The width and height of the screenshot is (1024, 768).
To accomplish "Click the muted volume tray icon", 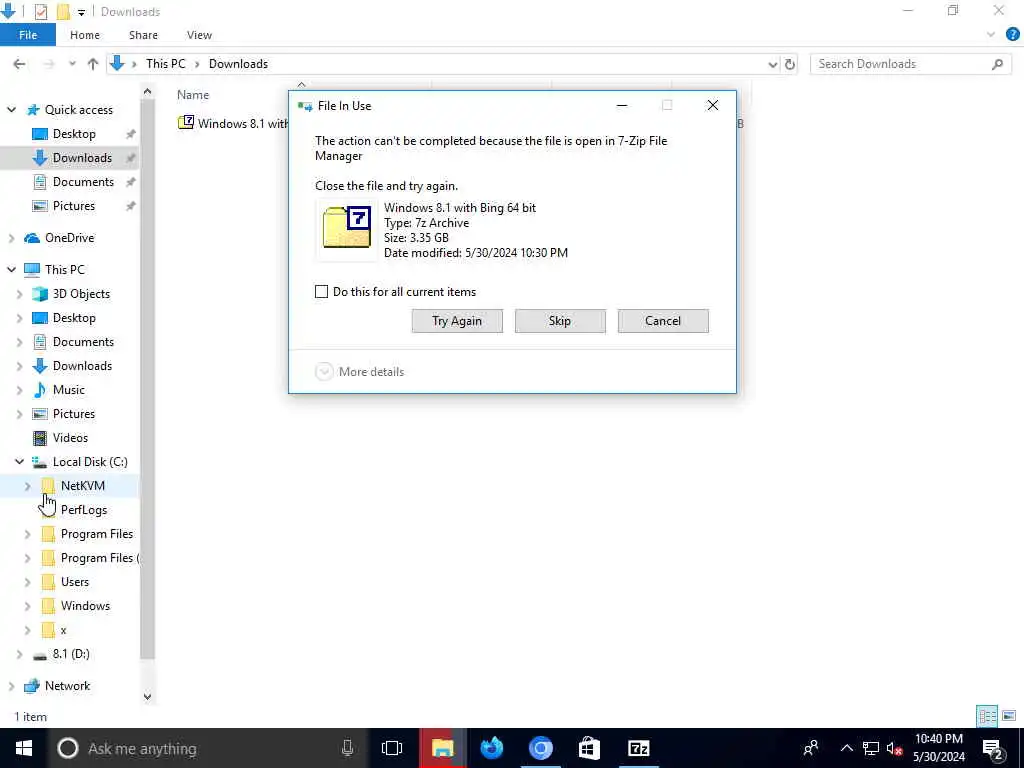I will point(894,748).
